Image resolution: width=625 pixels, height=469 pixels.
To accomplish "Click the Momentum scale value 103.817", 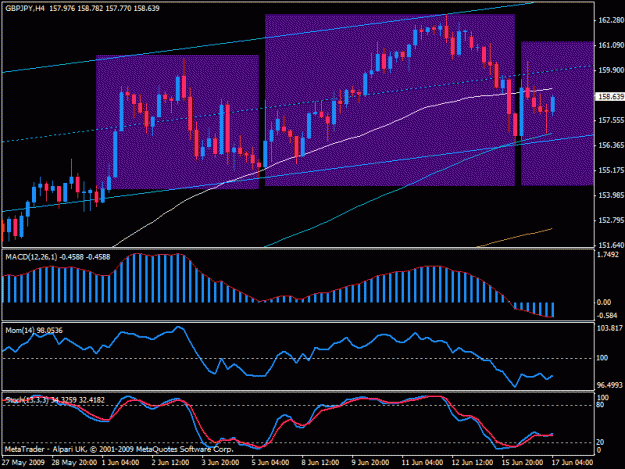I will pos(610,328).
